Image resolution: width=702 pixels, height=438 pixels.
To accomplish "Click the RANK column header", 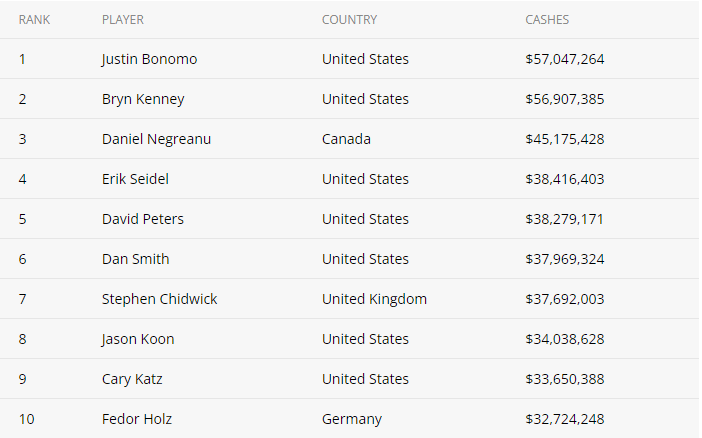I will (x=34, y=20).
